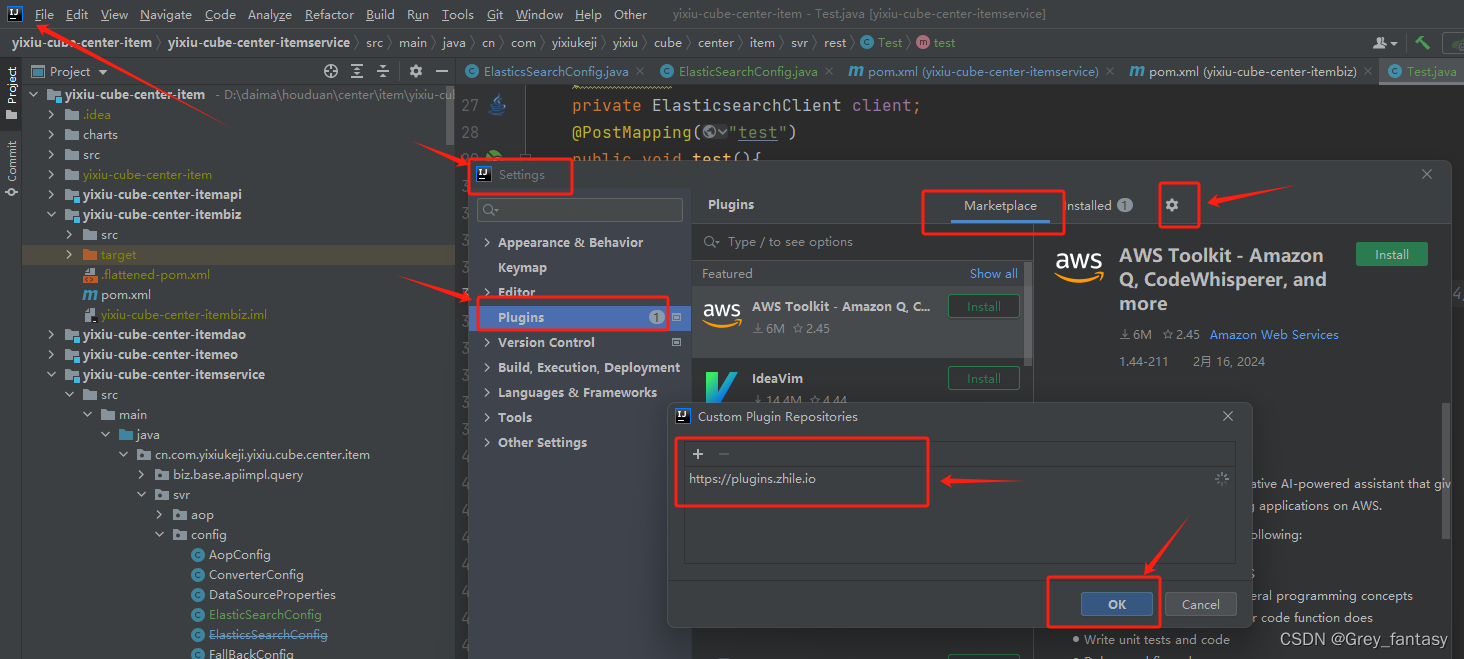Click the project-level marker beside Version Control

click(x=676, y=342)
